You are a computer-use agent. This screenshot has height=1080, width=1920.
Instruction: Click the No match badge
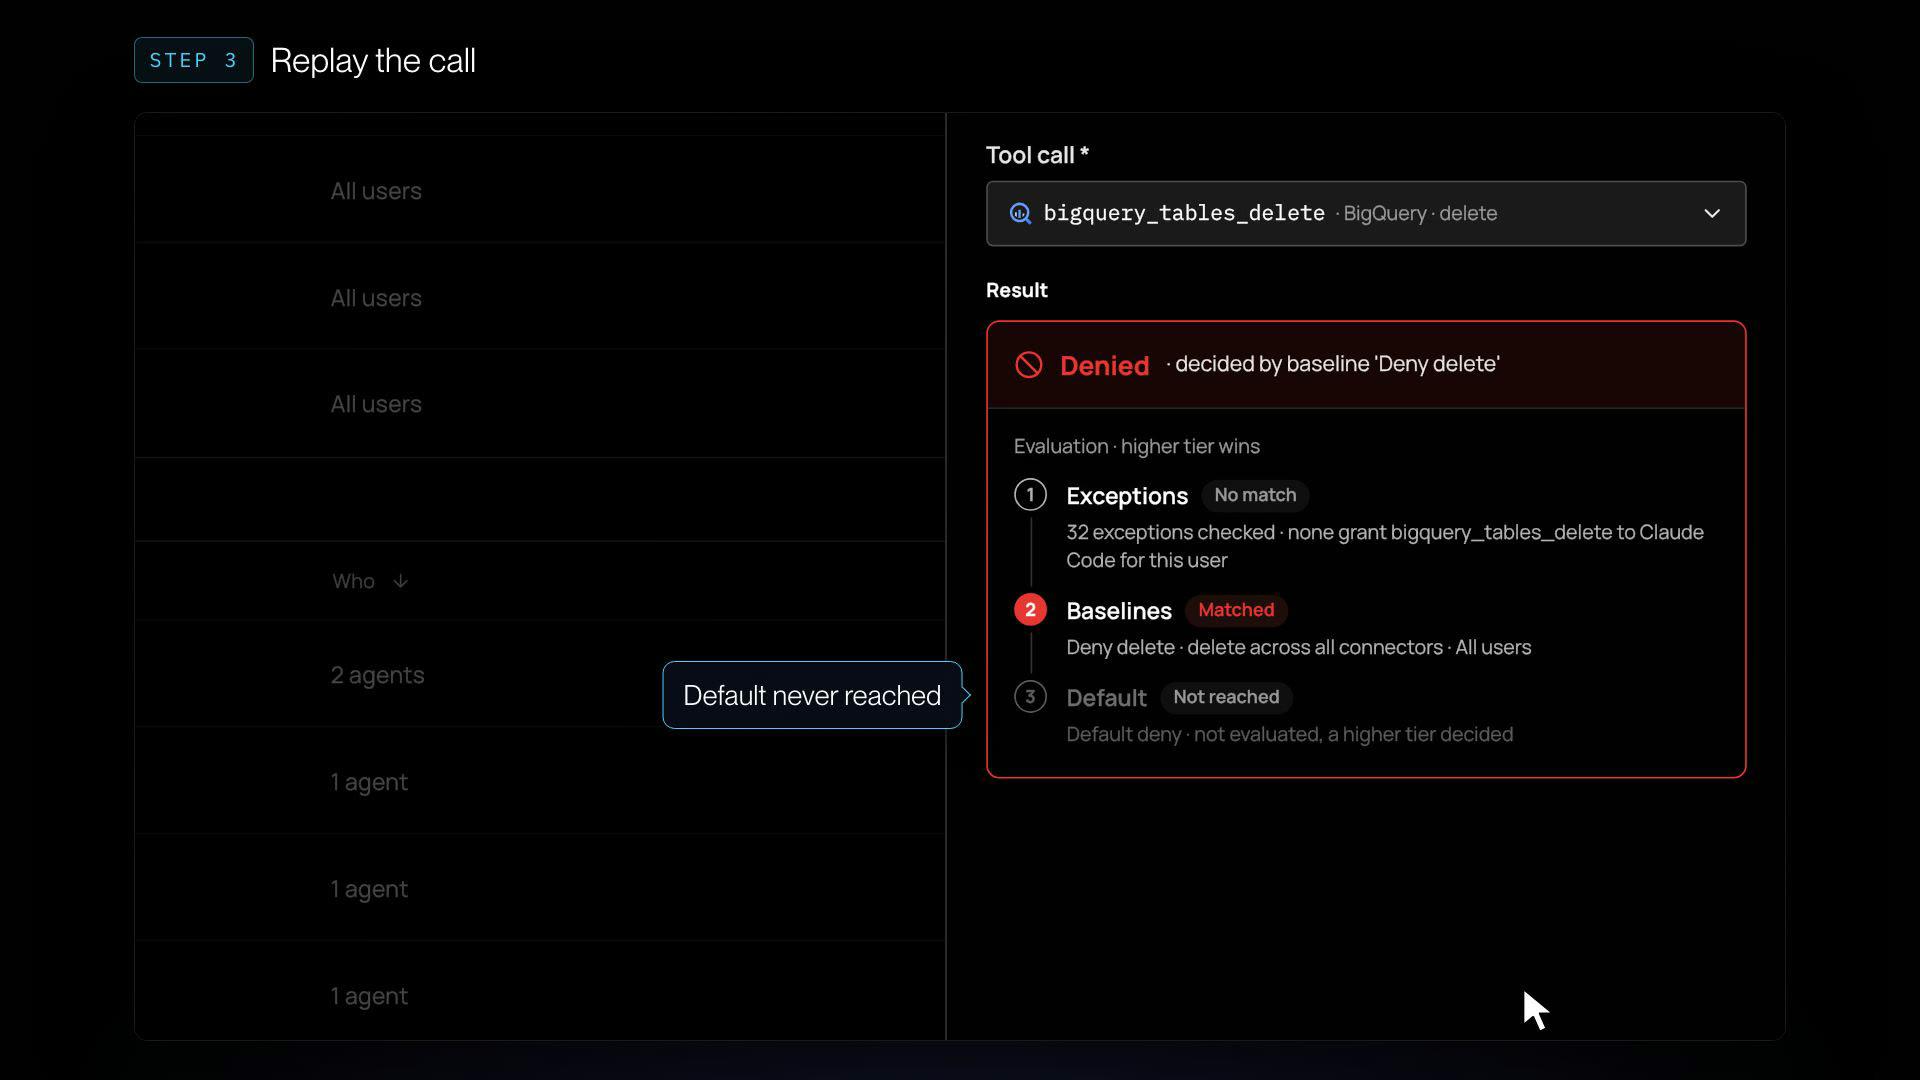[x=1255, y=495]
